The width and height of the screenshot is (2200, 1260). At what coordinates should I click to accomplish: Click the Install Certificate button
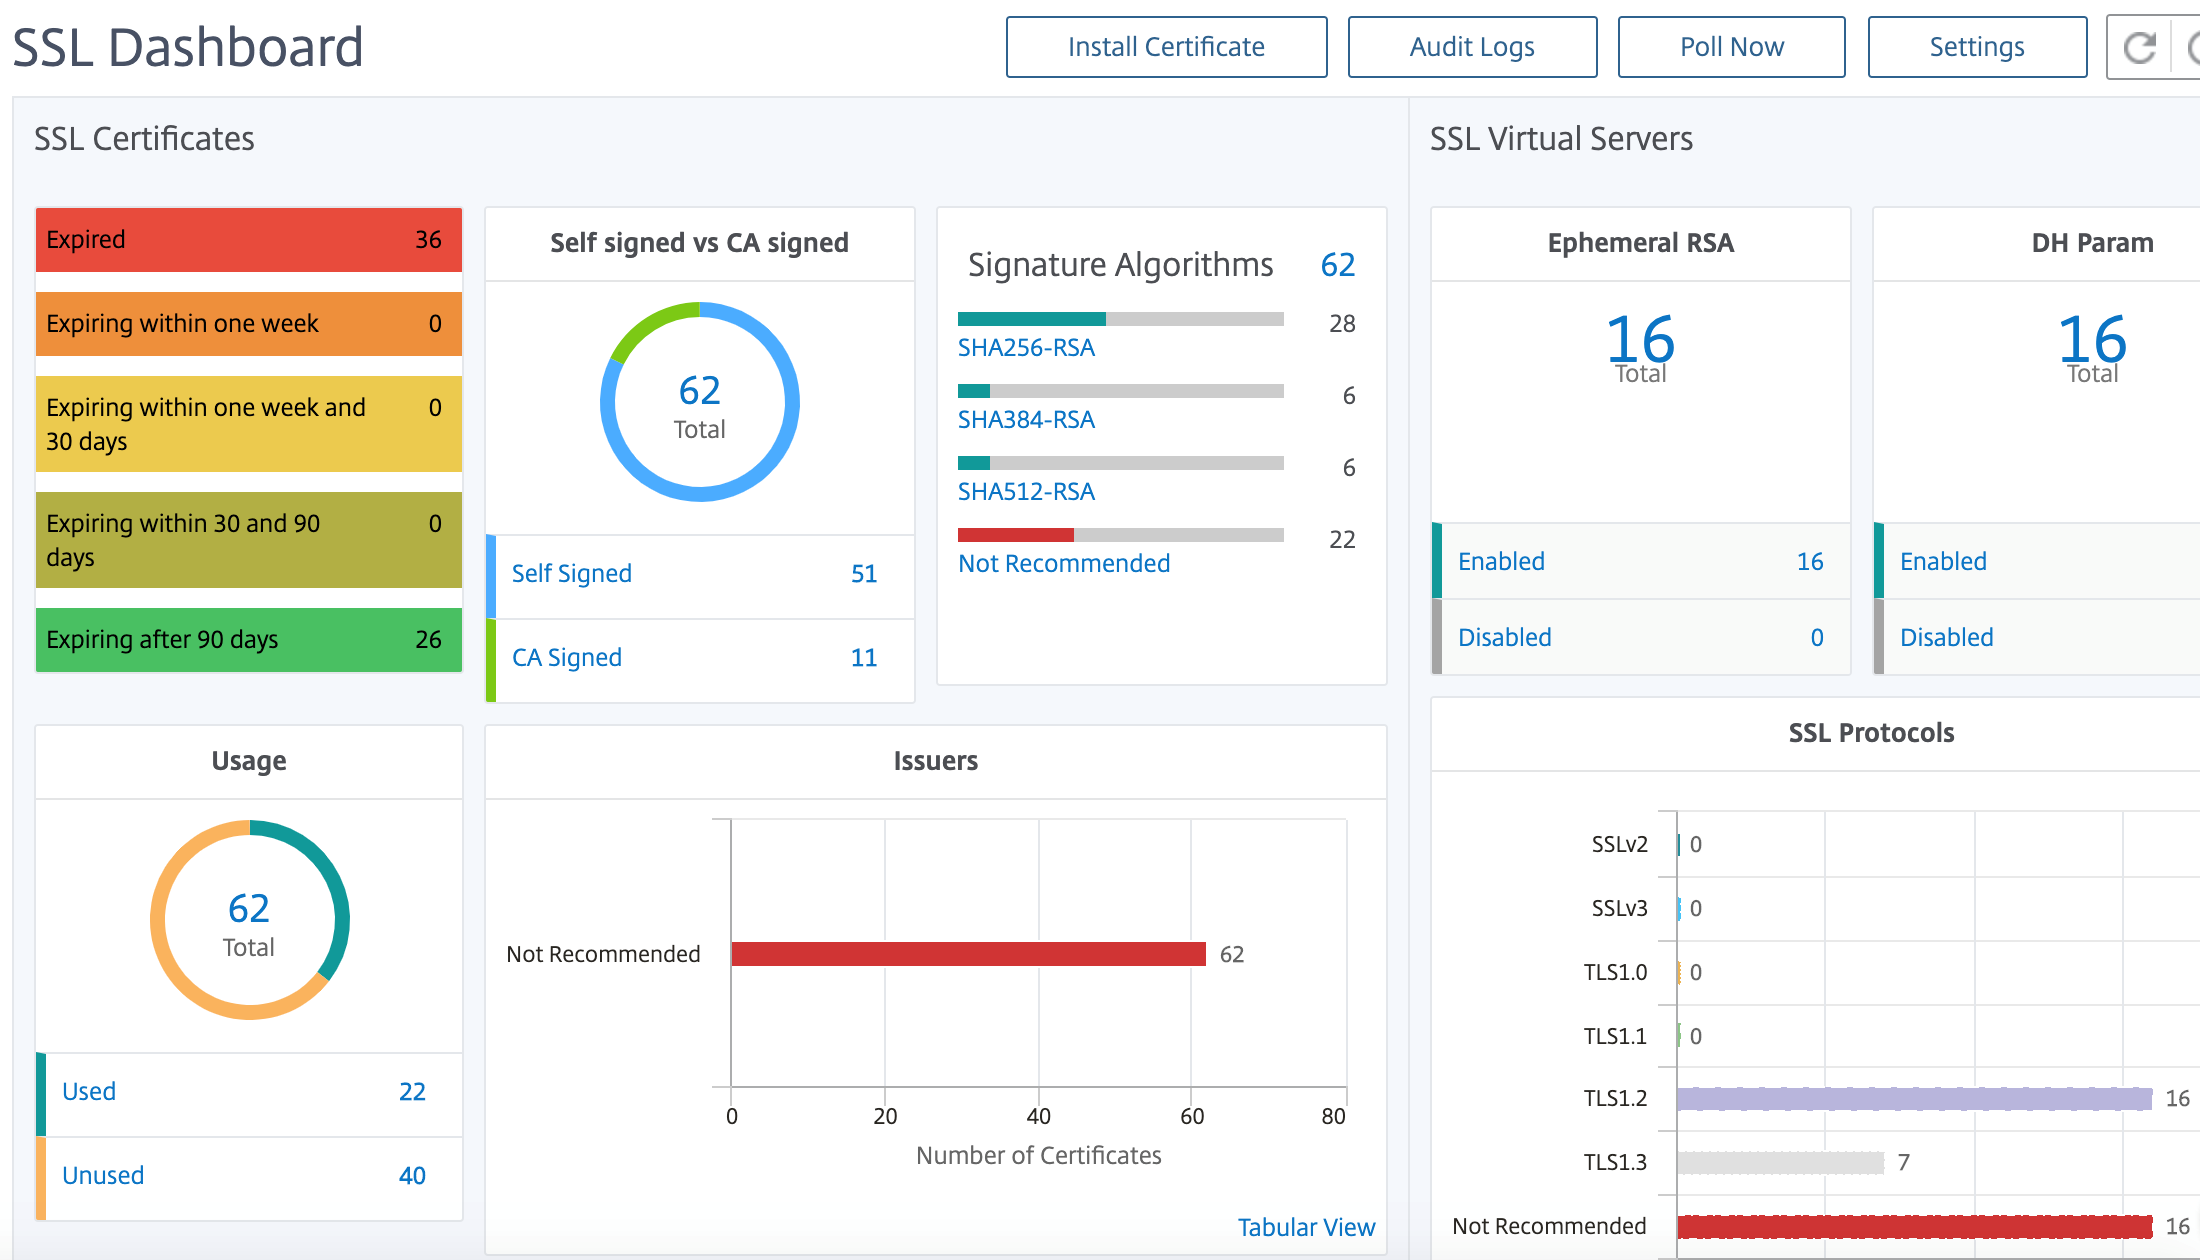click(x=1166, y=47)
